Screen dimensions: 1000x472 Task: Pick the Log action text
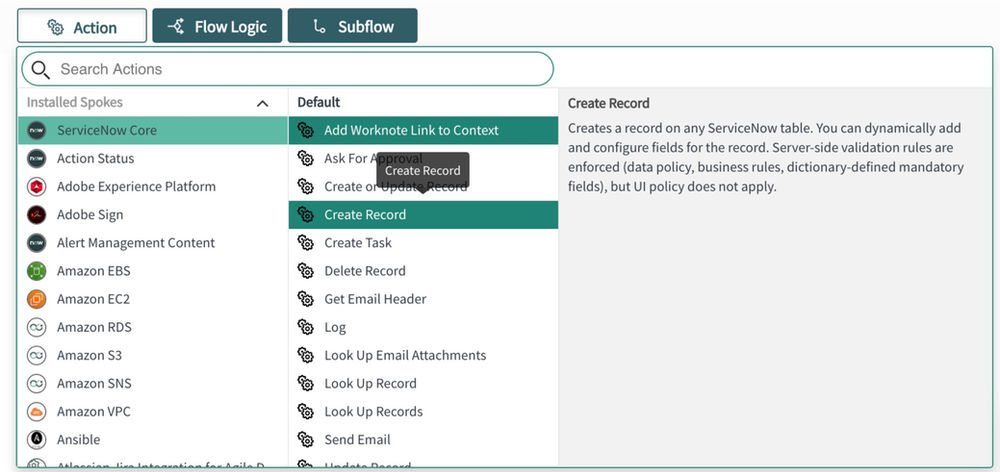335,327
